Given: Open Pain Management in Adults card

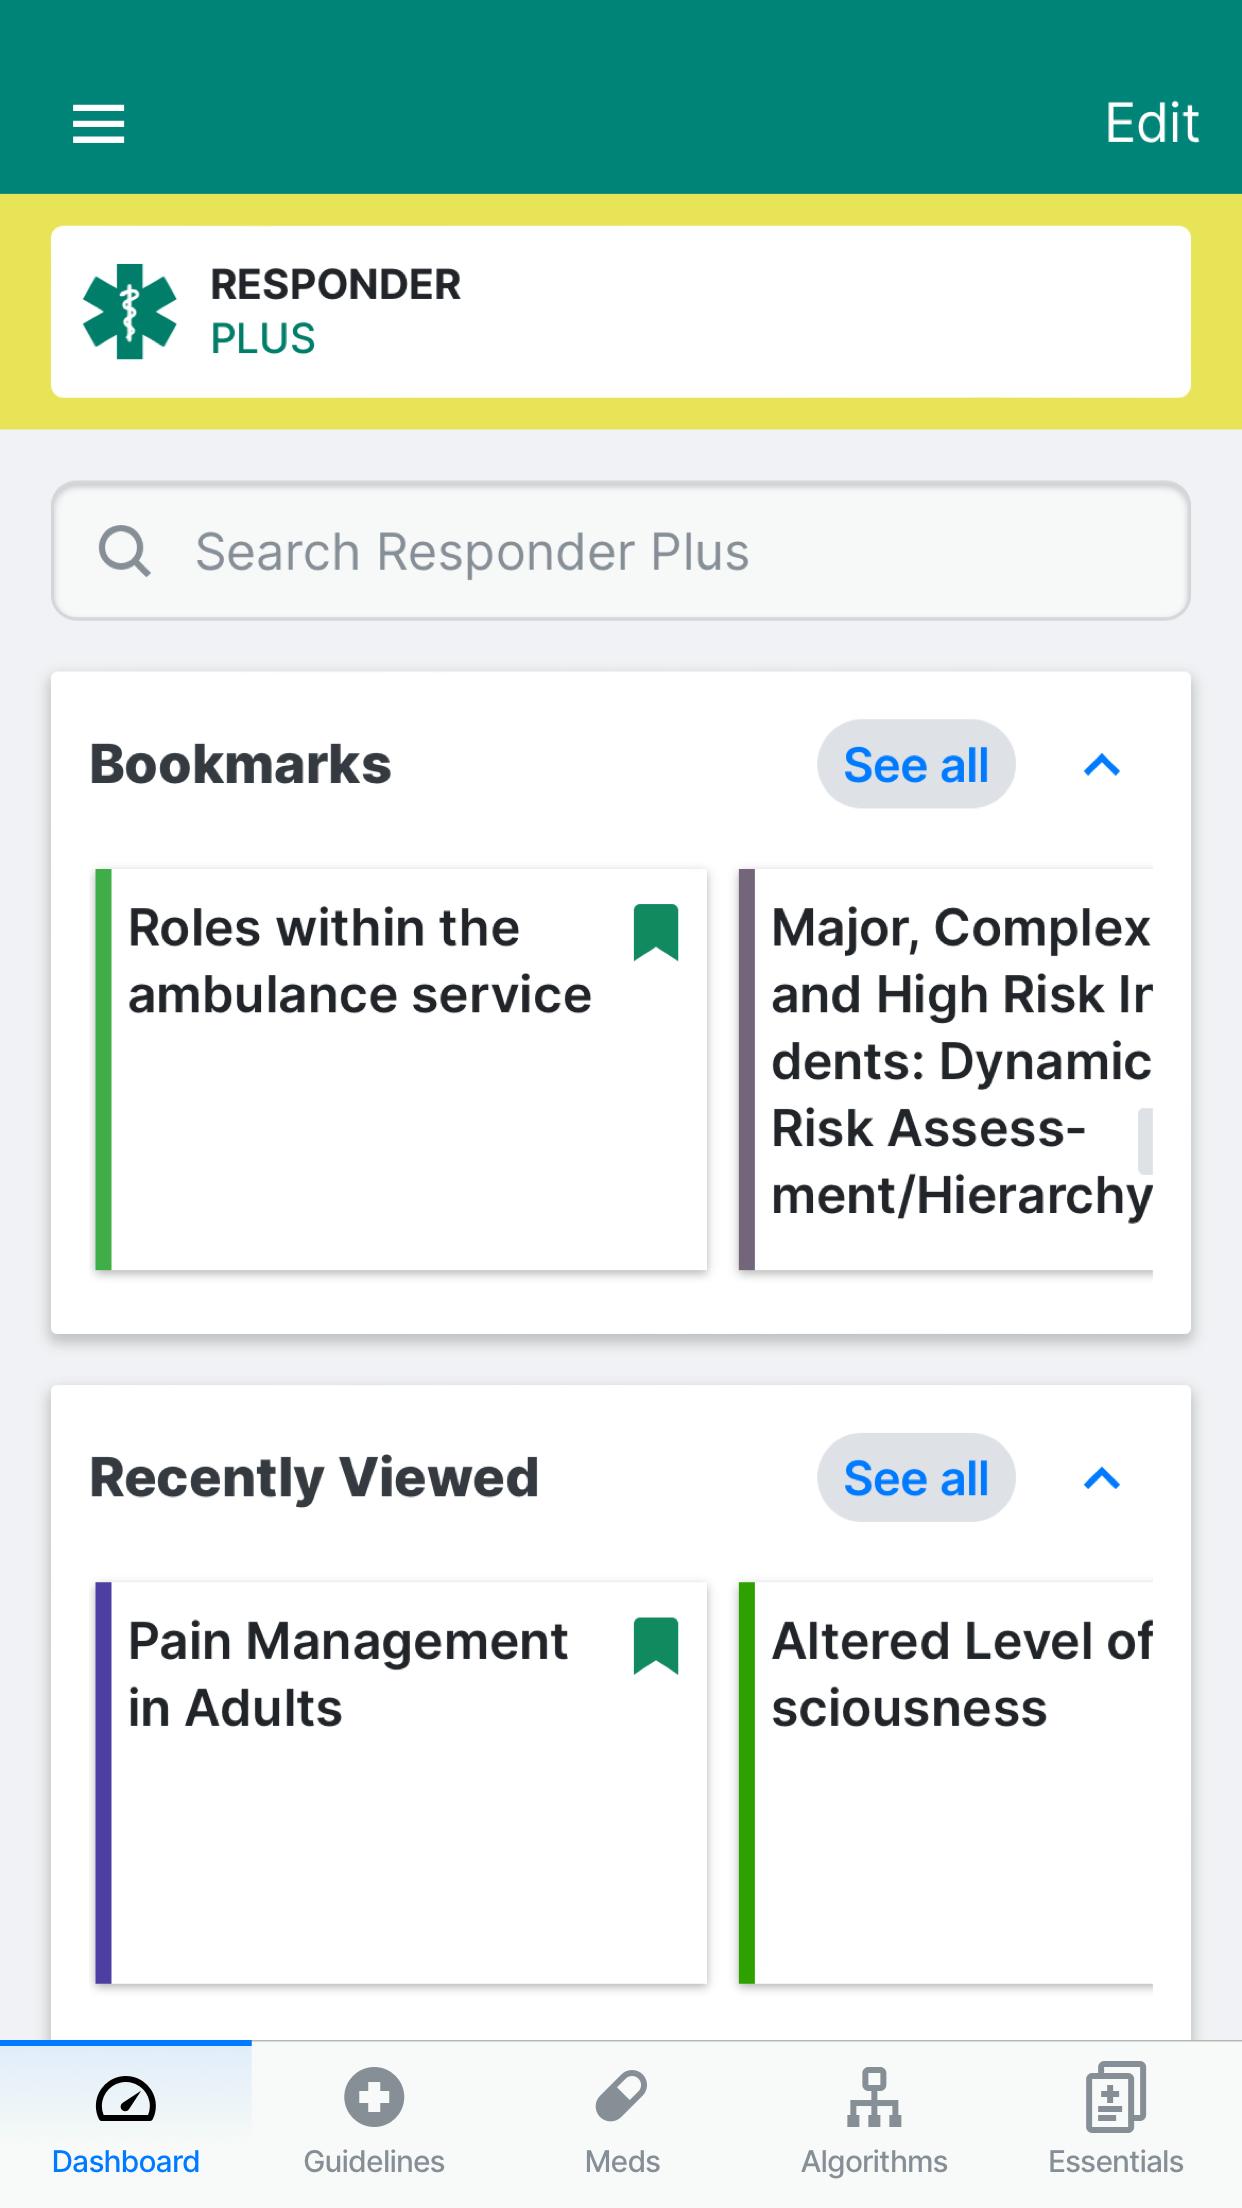Looking at the screenshot, I should [401, 1782].
